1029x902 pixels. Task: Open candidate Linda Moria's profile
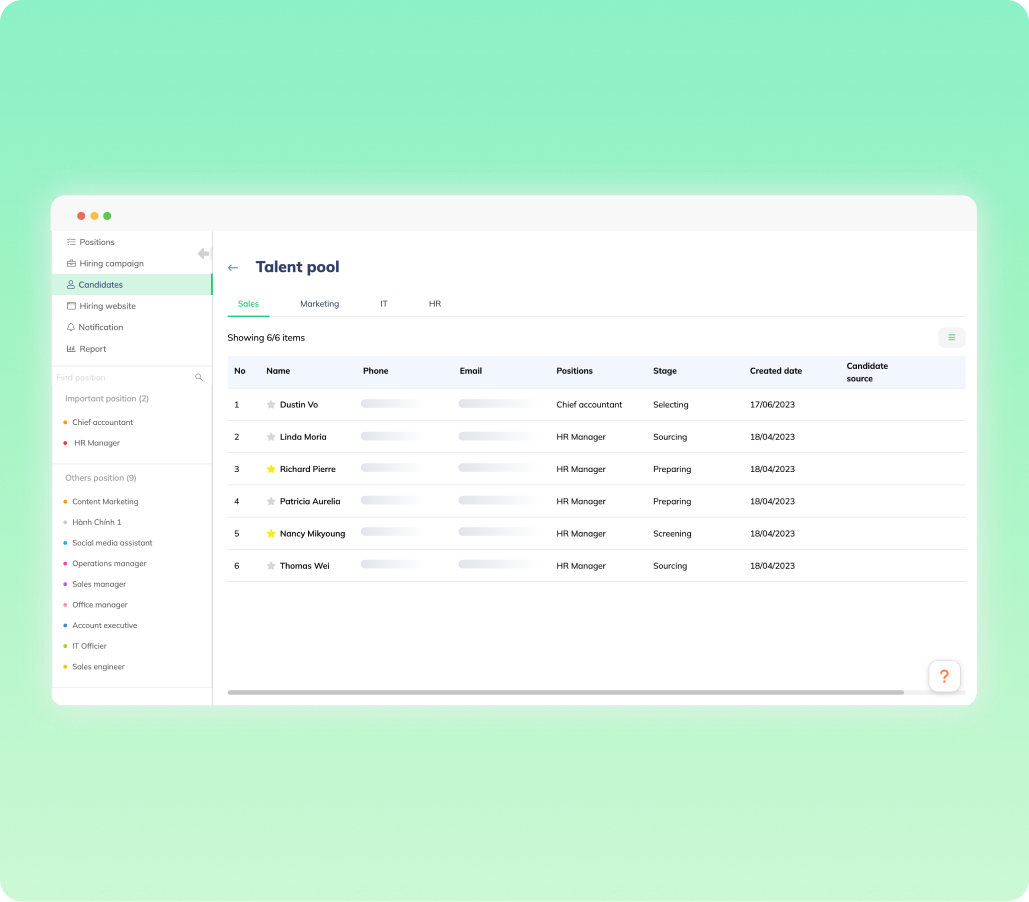click(303, 437)
